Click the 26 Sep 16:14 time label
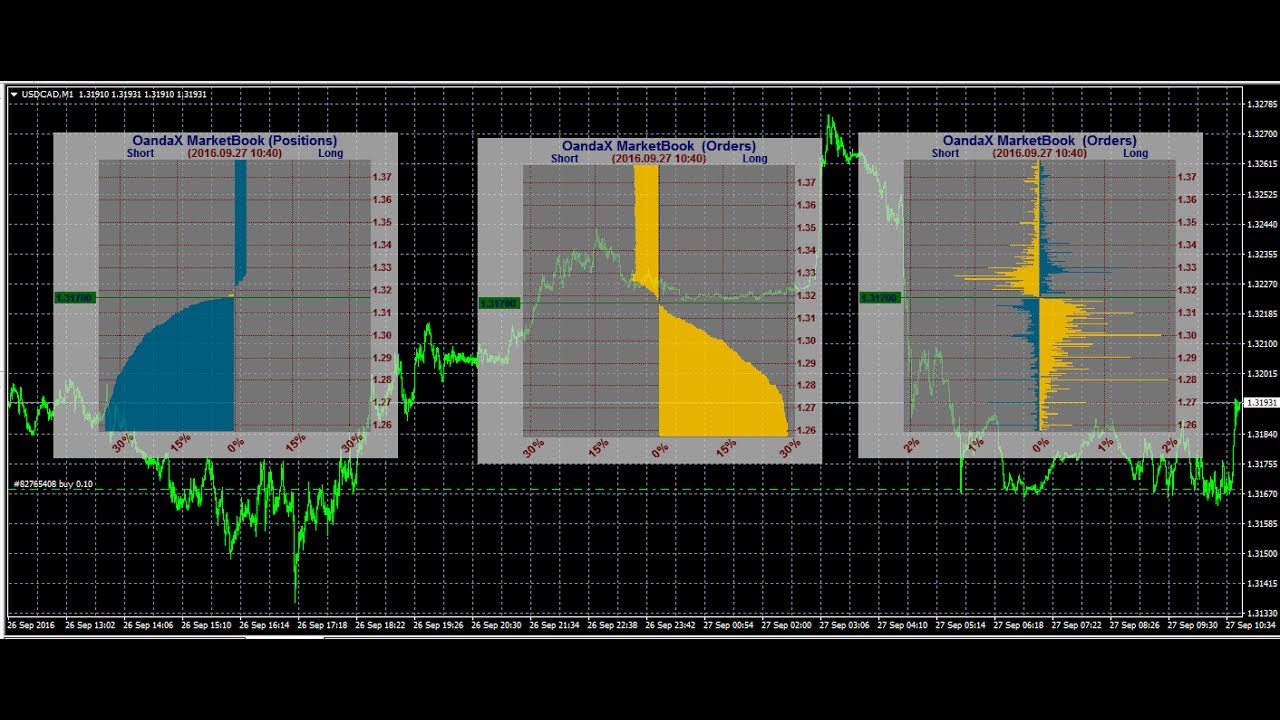 [x=264, y=625]
